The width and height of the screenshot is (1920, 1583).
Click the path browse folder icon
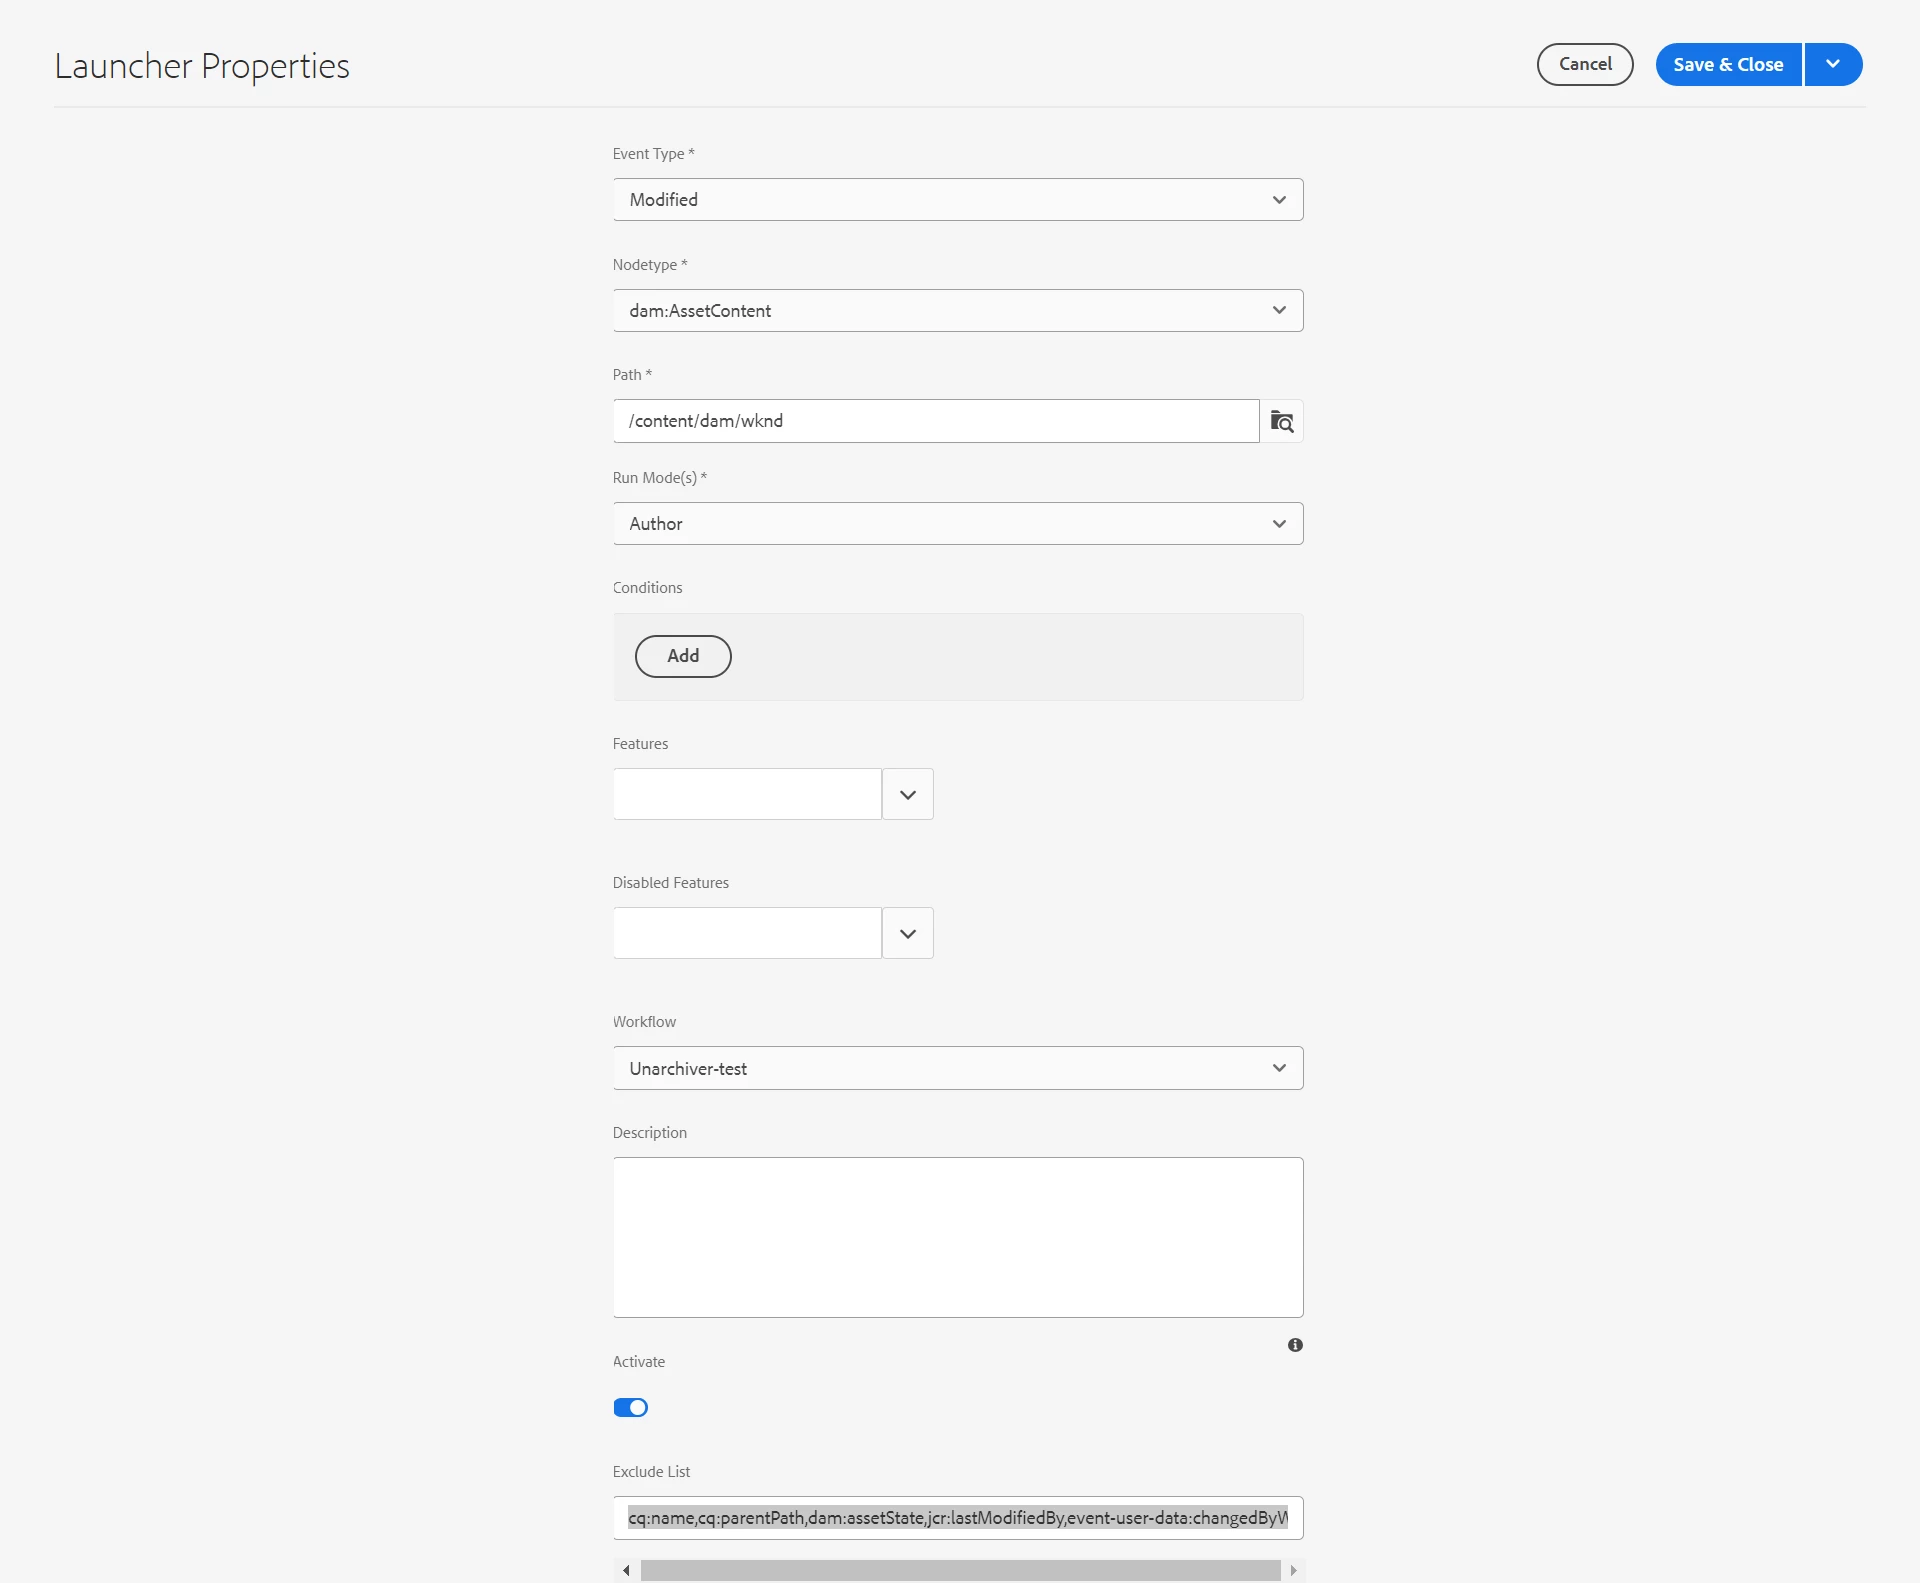point(1281,421)
